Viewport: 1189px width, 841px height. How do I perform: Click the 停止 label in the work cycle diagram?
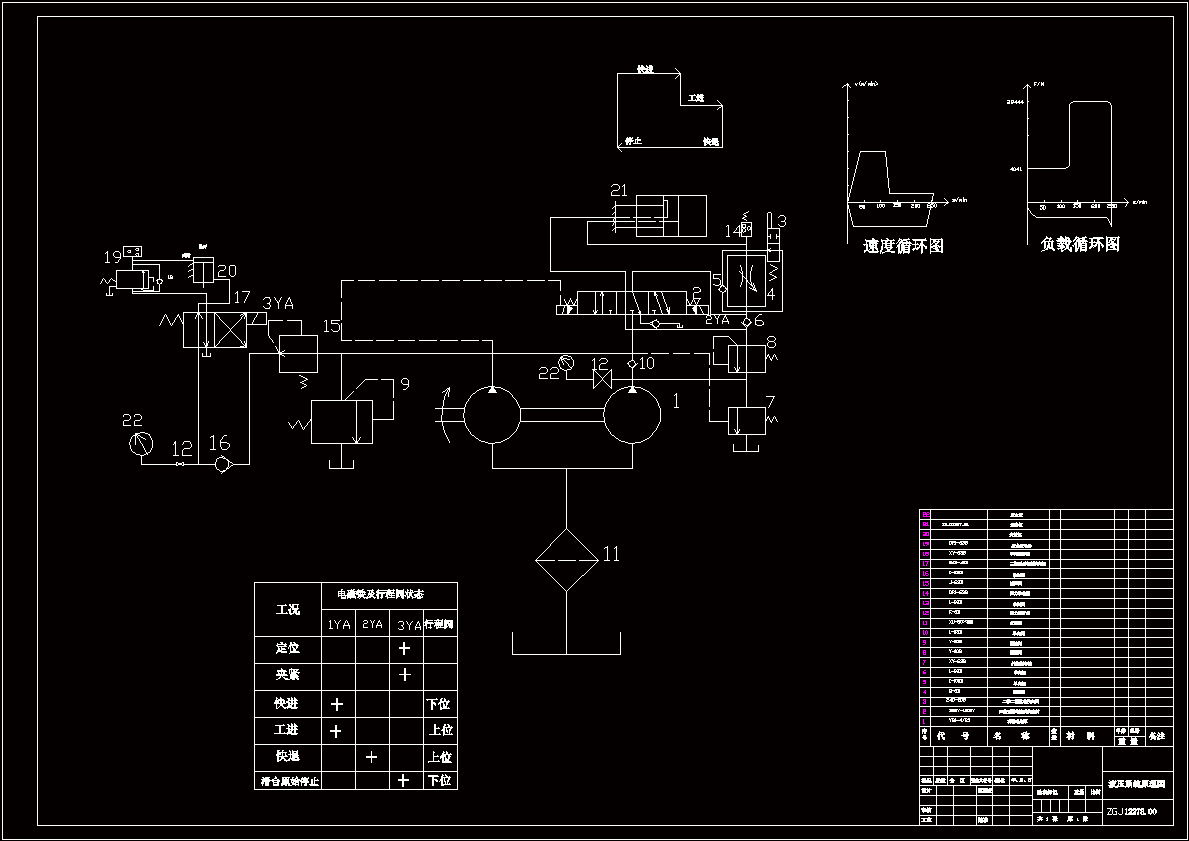coord(633,141)
